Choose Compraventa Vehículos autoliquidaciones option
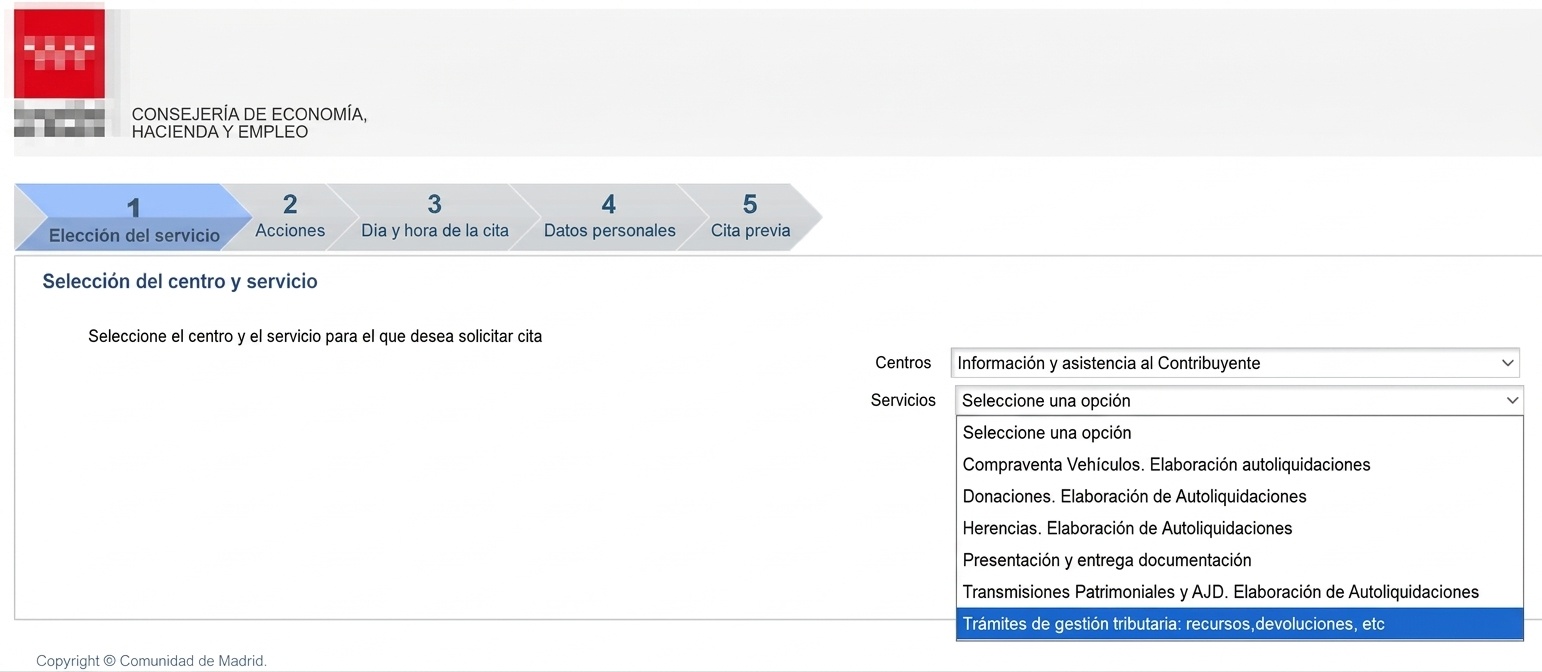 tap(1239, 465)
